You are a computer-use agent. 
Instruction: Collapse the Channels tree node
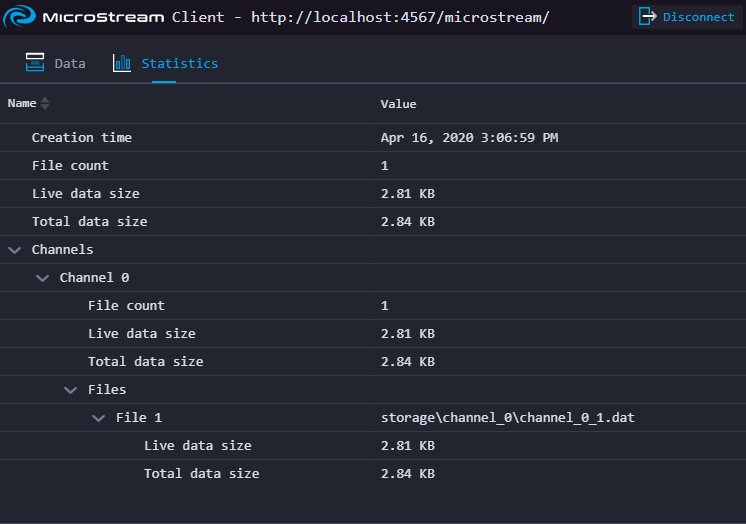[15, 250]
